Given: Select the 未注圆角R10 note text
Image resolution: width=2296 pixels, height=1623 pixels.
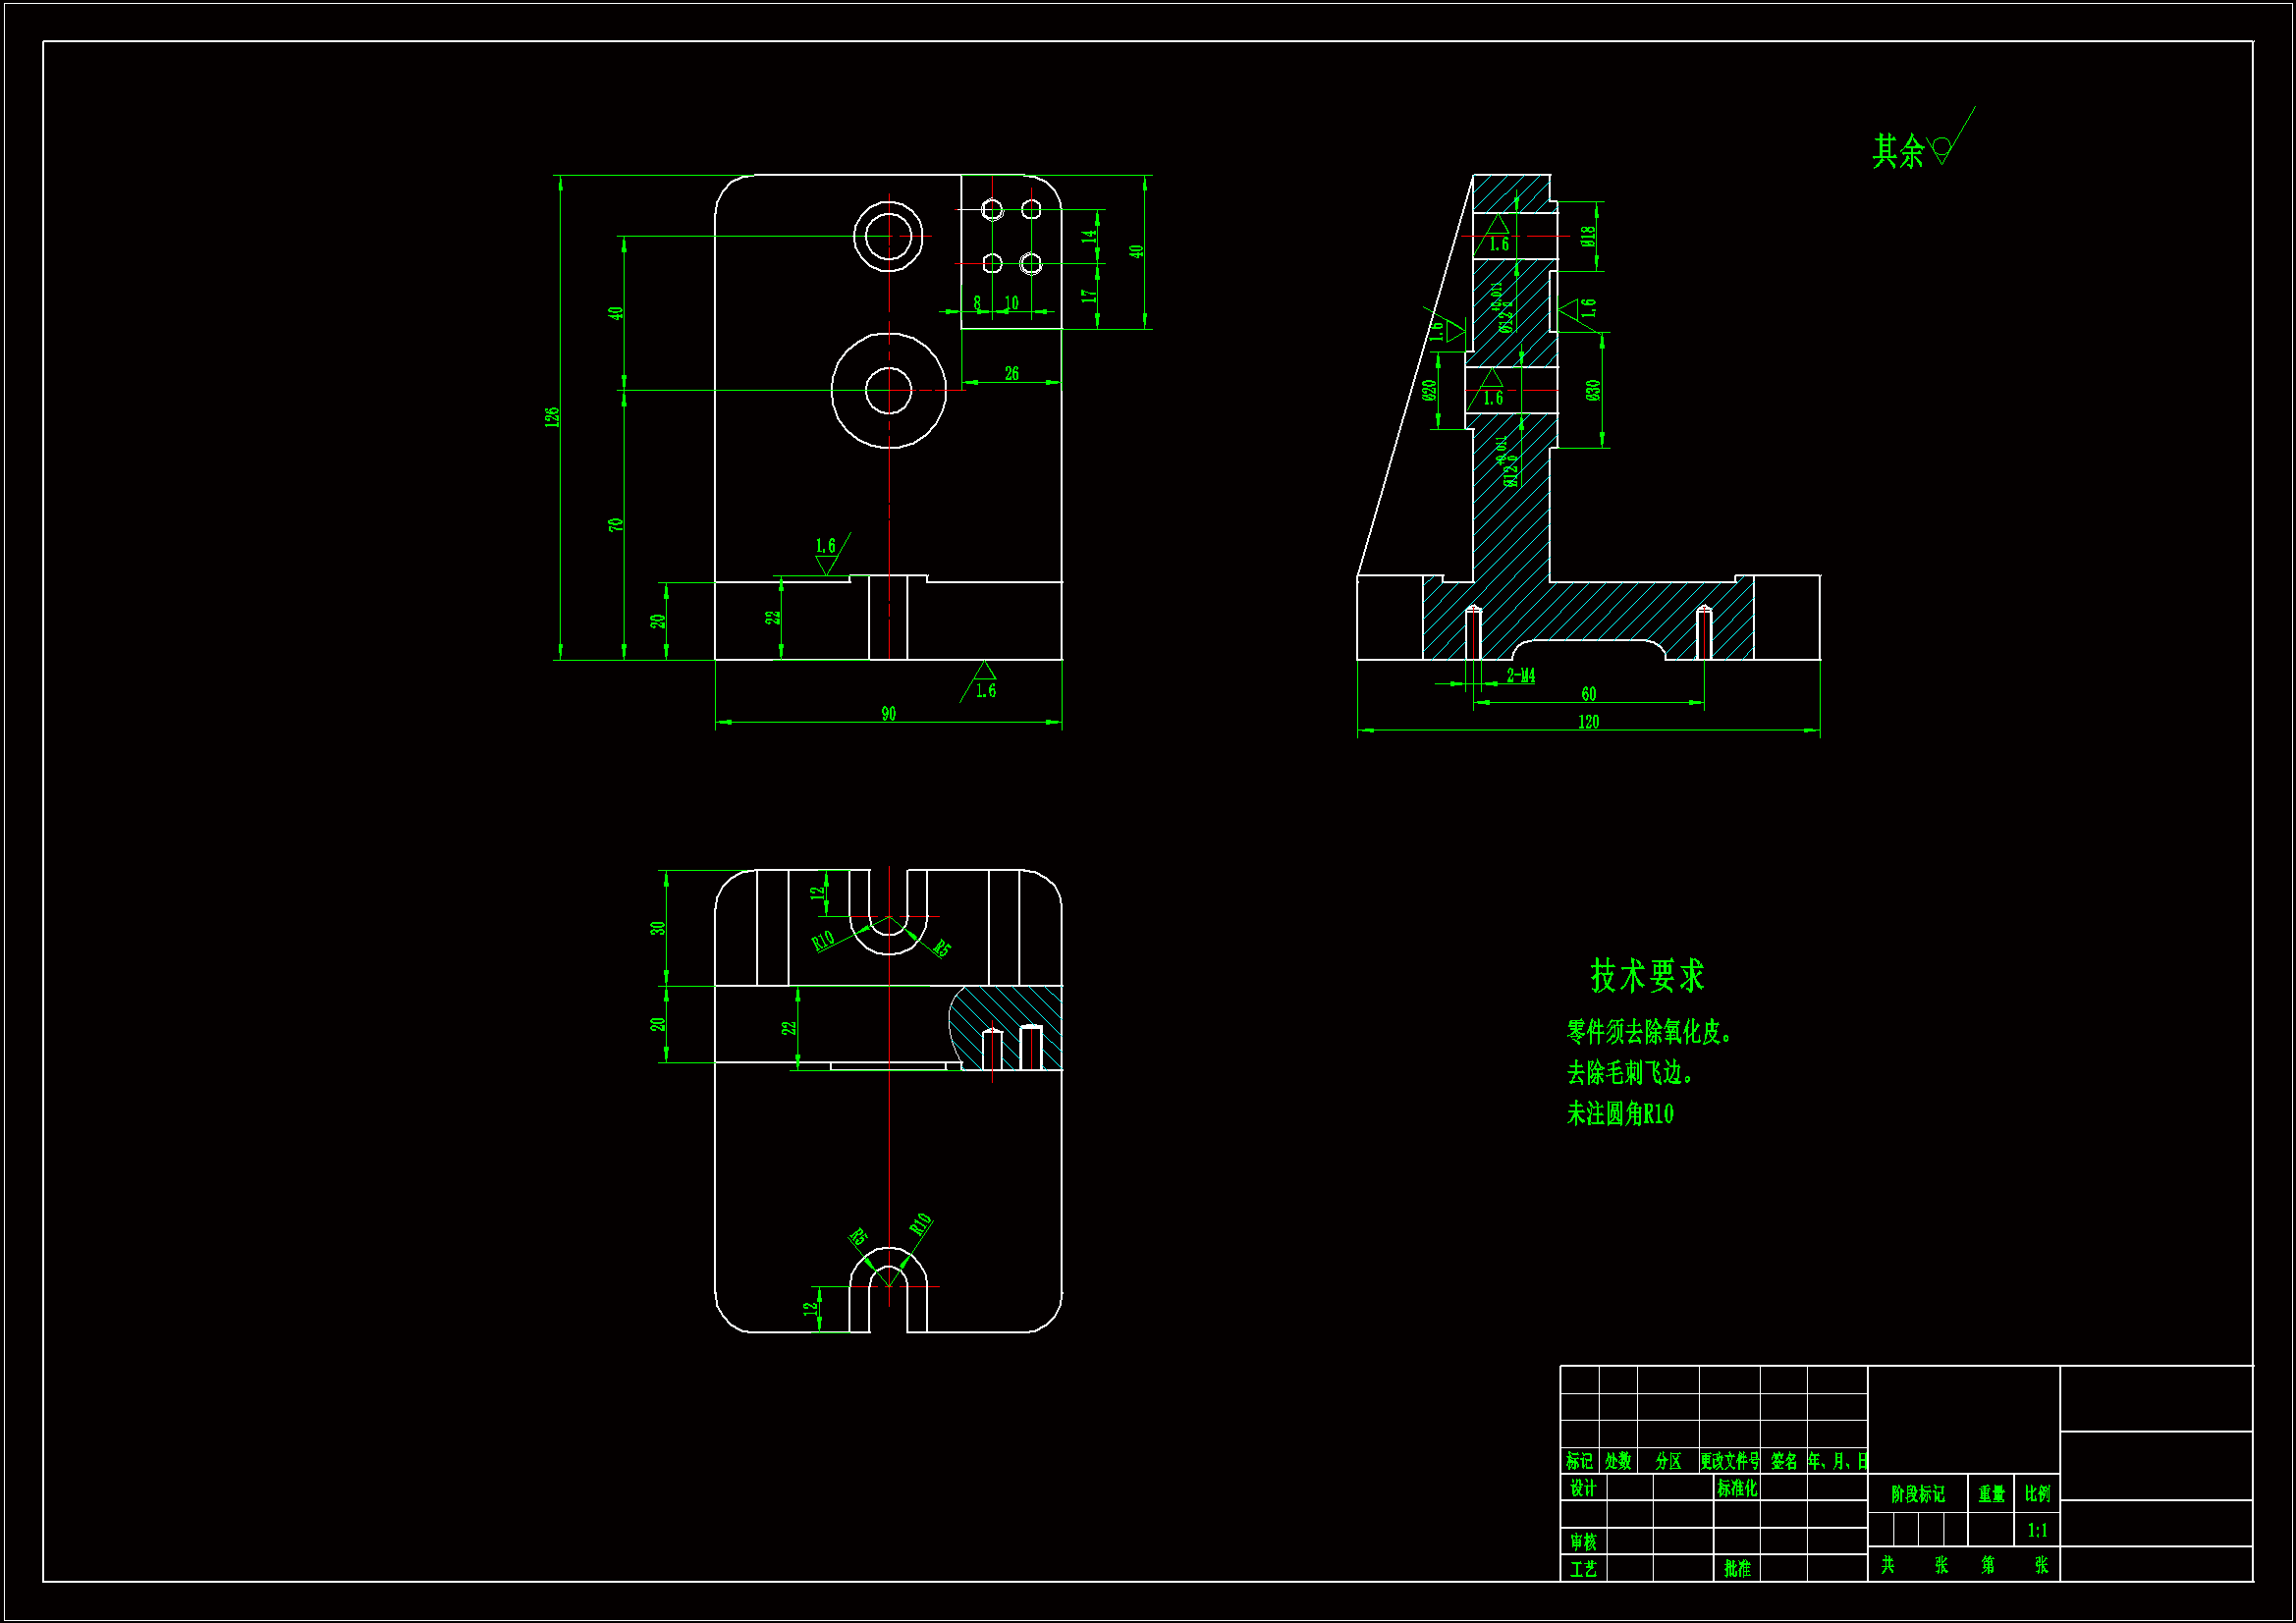Looking at the screenshot, I should (1619, 1114).
